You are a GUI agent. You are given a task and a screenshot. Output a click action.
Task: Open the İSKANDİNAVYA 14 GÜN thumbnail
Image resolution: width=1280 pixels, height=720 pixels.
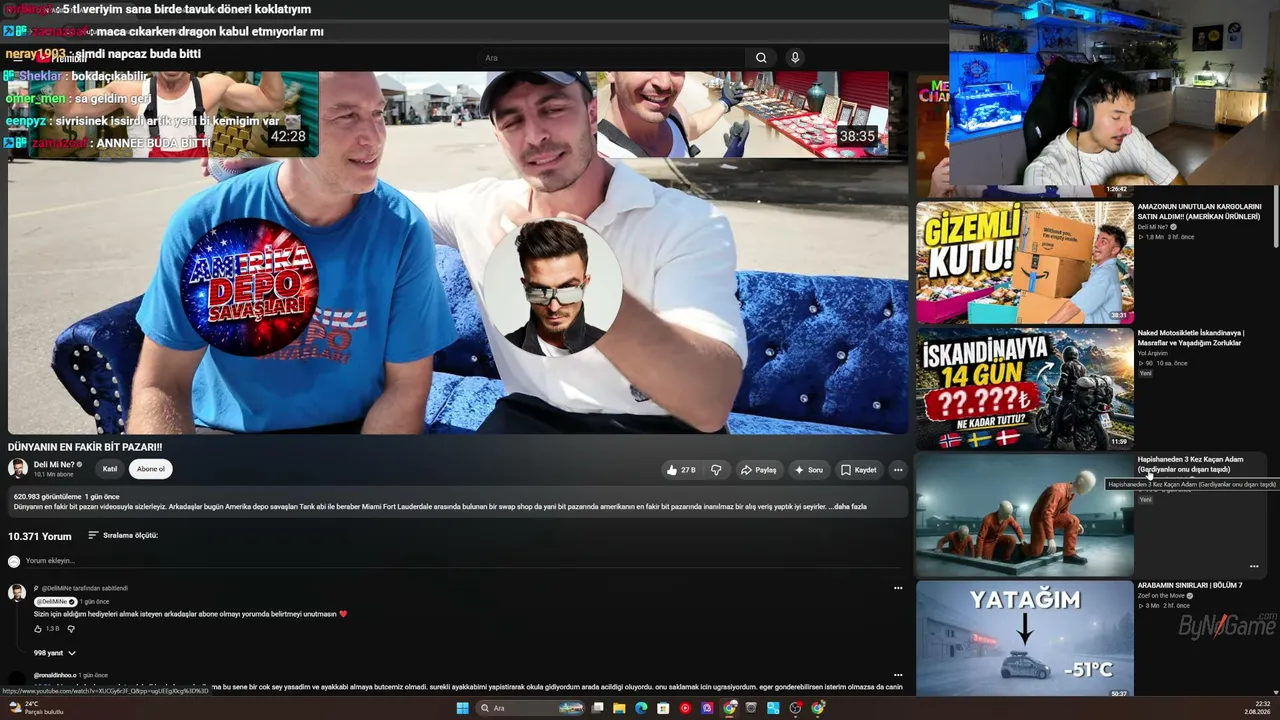(1025, 389)
